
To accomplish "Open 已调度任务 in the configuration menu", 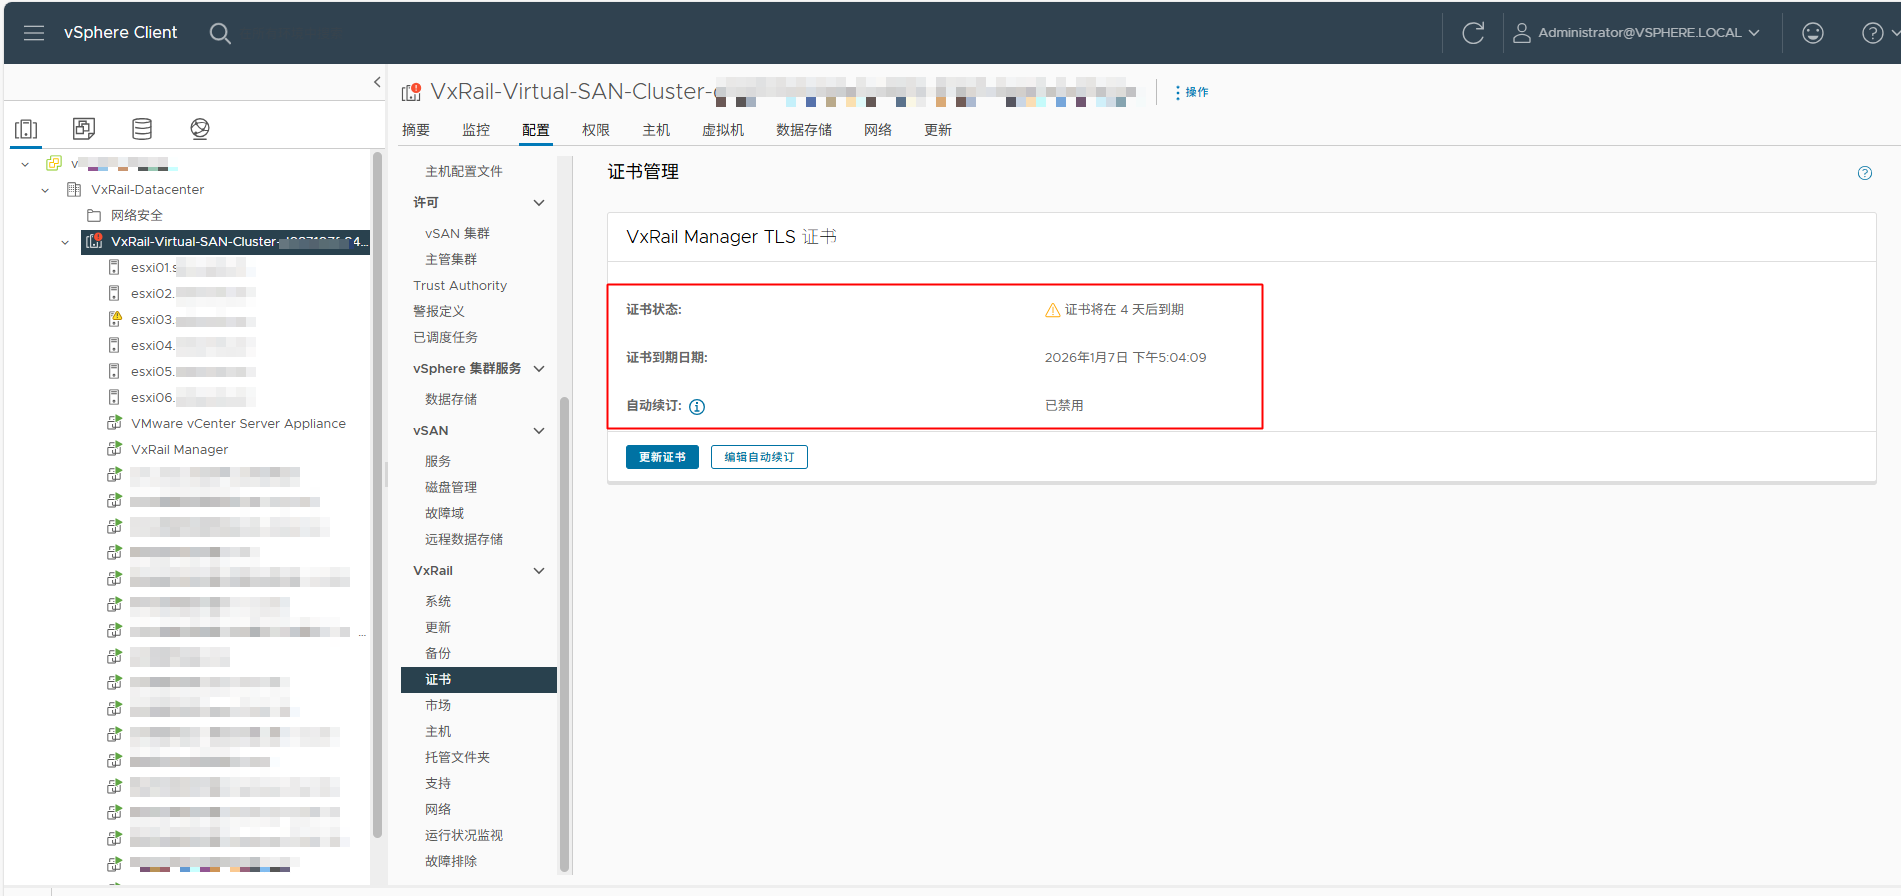I will click(x=445, y=337).
